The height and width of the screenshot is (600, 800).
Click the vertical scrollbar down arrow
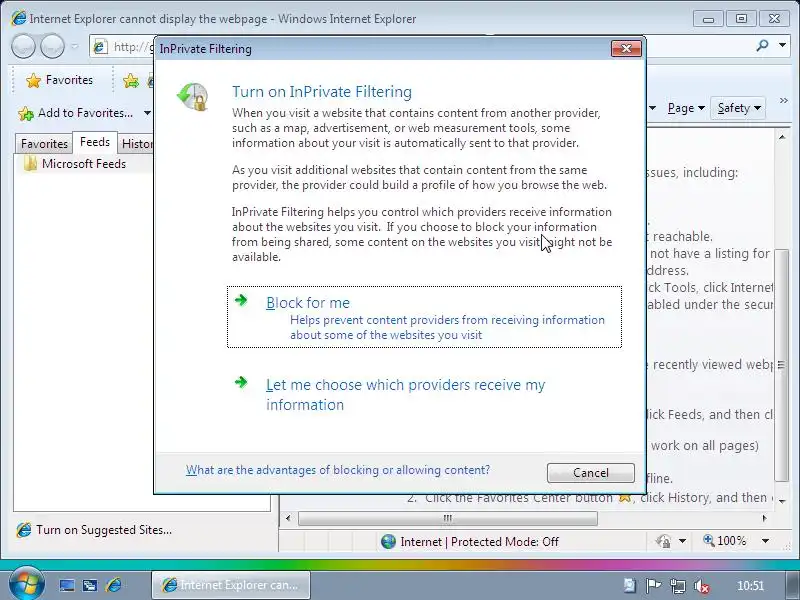pos(782,502)
